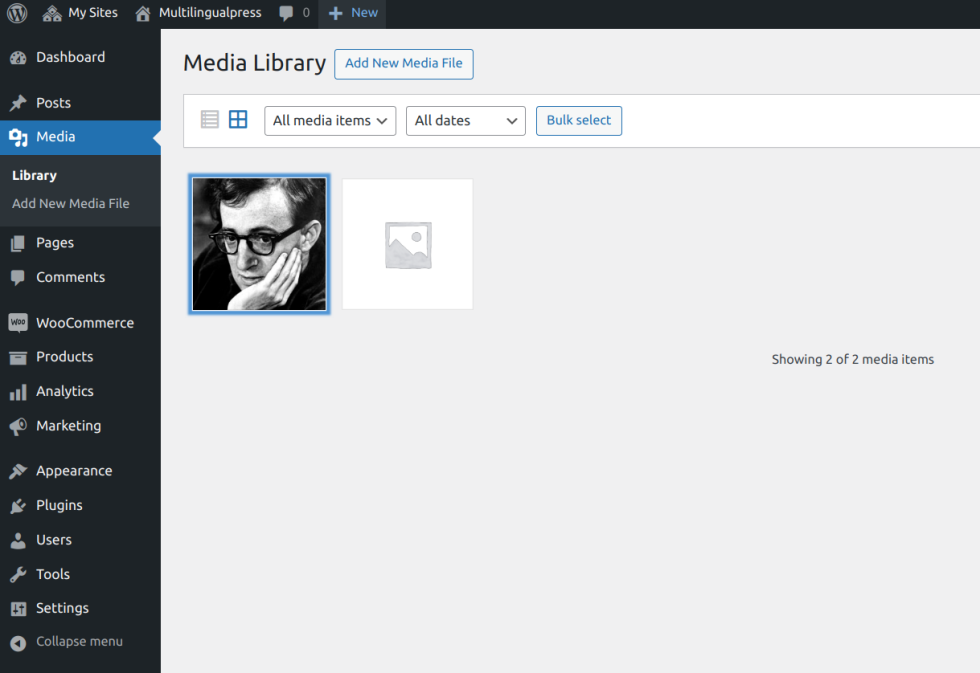This screenshot has width=980, height=673.
Task: Open Settings menu label
Action: click(x=62, y=609)
